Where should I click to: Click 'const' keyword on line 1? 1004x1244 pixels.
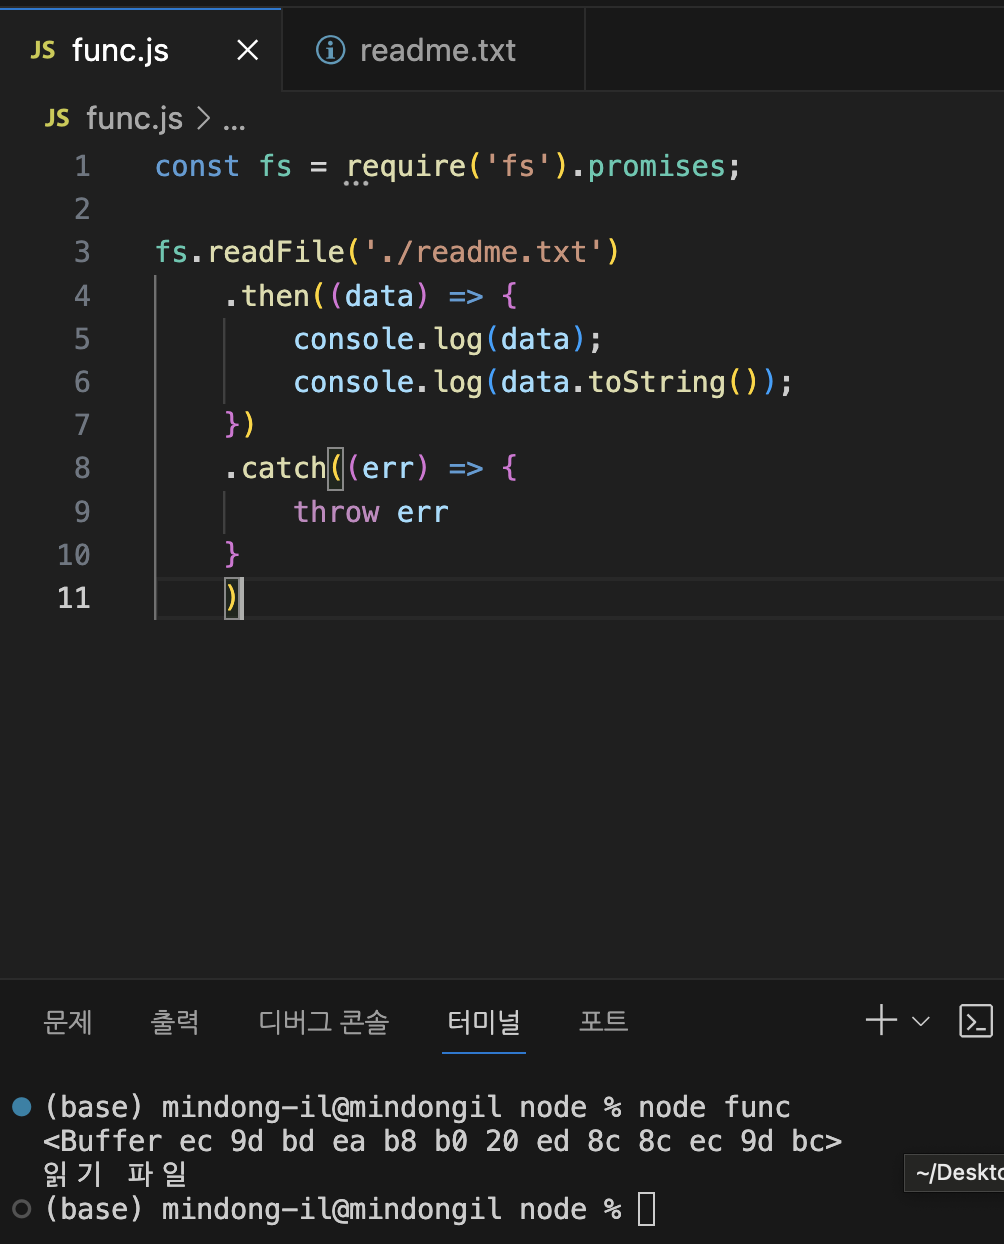pyautogui.click(x=197, y=166)
